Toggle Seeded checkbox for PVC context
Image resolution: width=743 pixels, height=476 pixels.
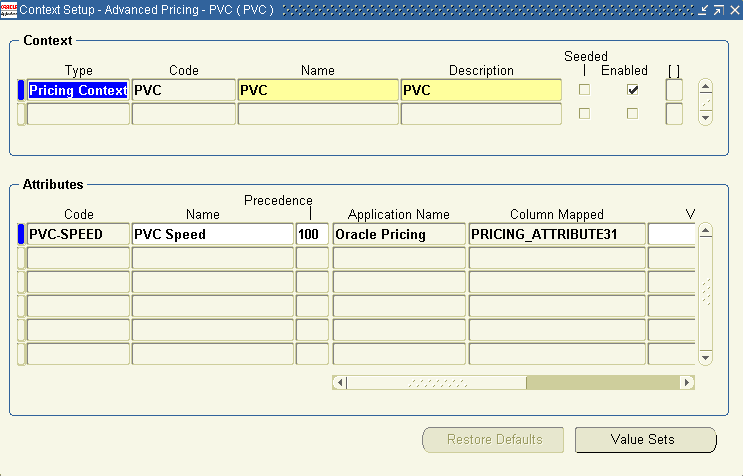point(584,90)
